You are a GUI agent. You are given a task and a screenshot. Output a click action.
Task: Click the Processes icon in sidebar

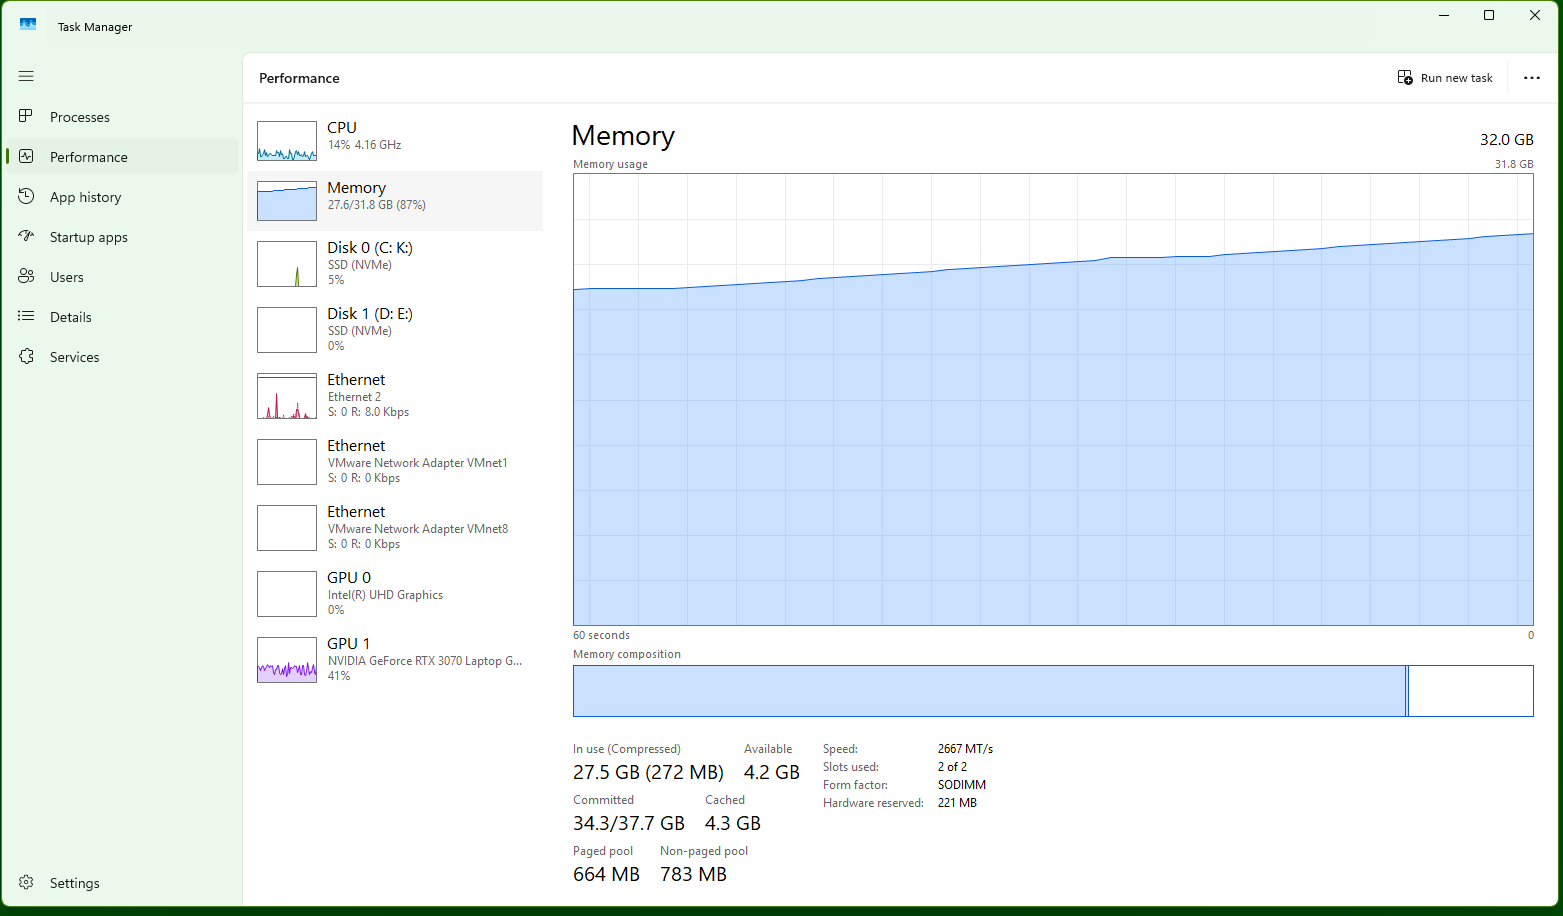26,116
